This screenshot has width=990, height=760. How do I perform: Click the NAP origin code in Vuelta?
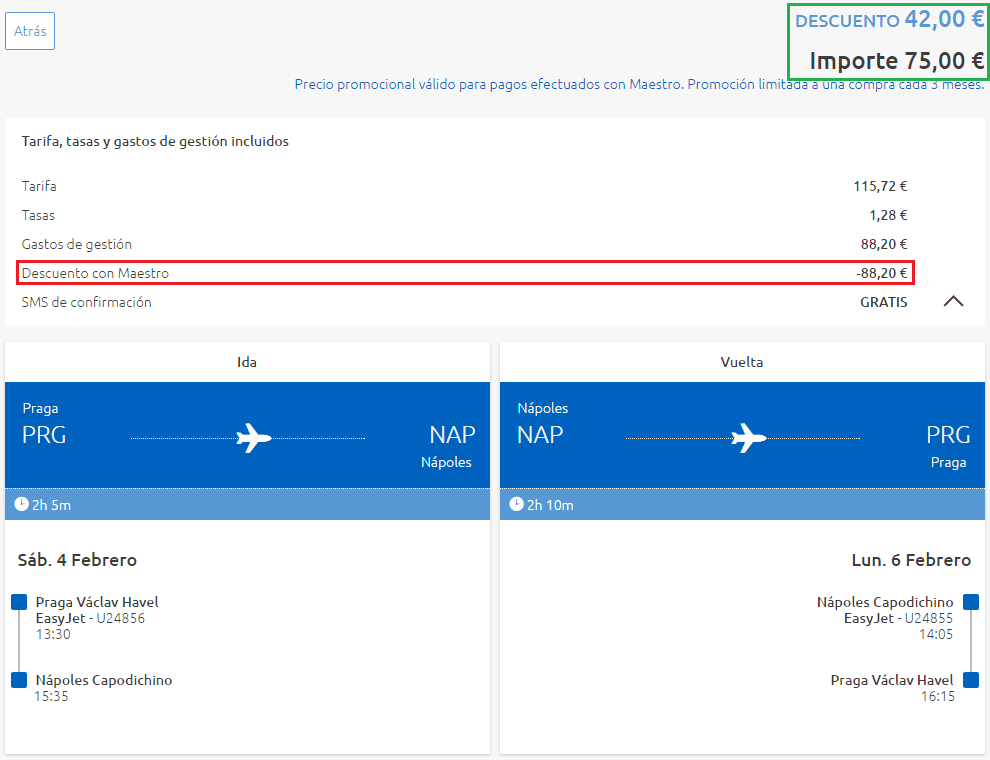click(540, 435)
